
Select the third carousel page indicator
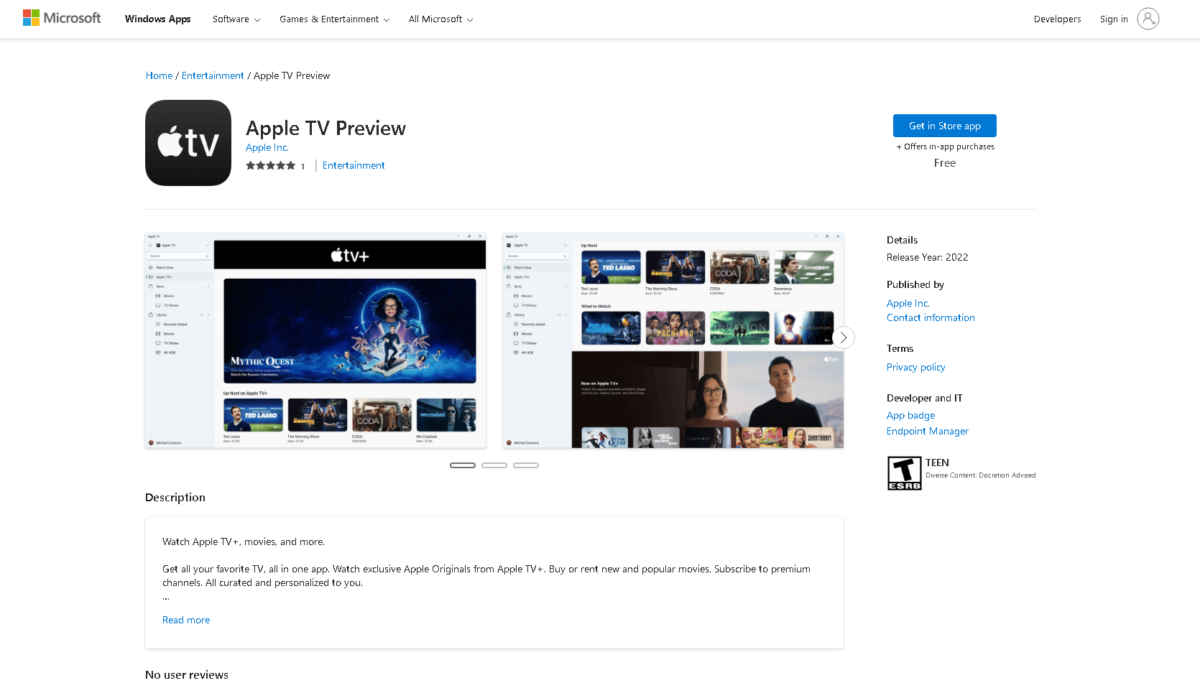point(526,465)
